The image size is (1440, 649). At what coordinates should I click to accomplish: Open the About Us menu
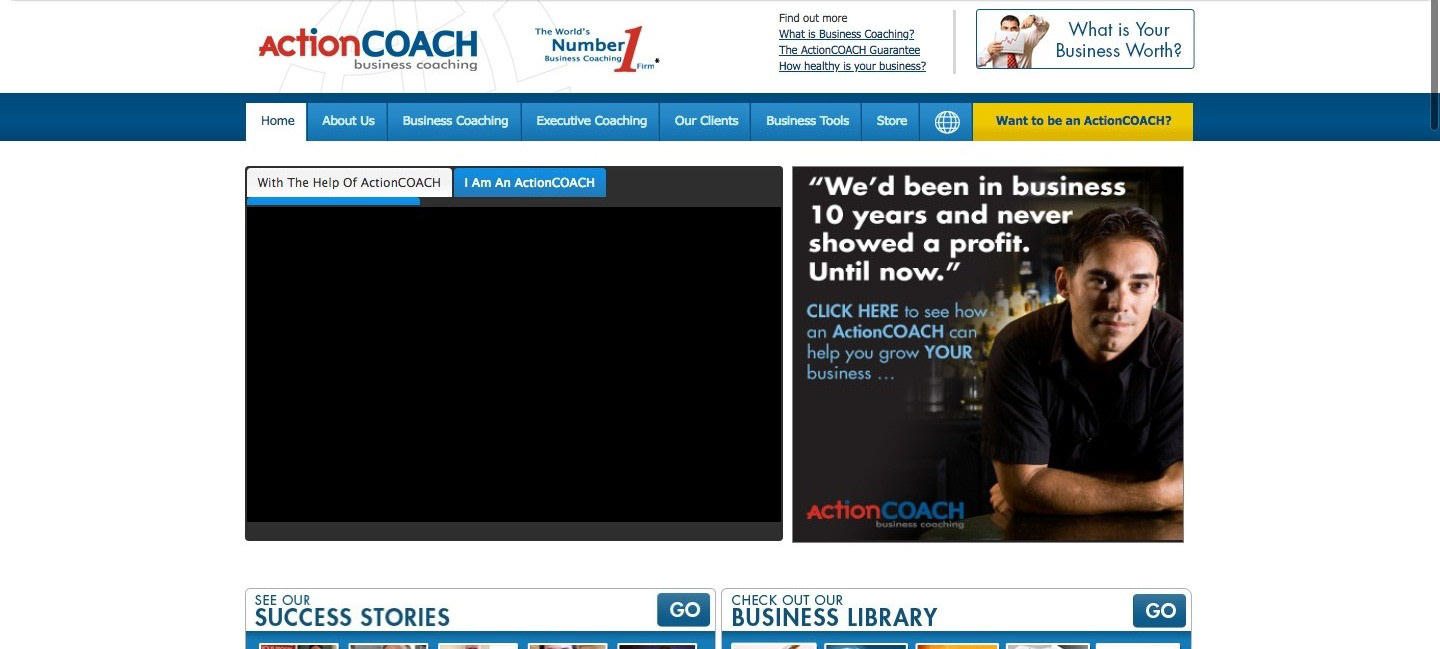348,121
